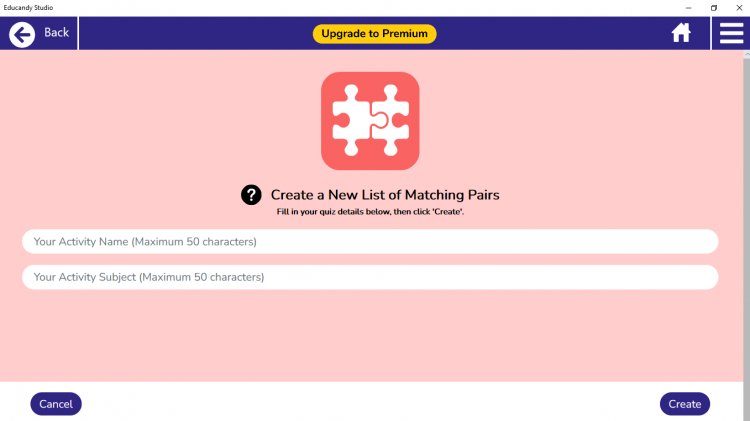This screenshot has height=421, width=750.
Task: Click the back arrow icon
Action: point(22,34)
